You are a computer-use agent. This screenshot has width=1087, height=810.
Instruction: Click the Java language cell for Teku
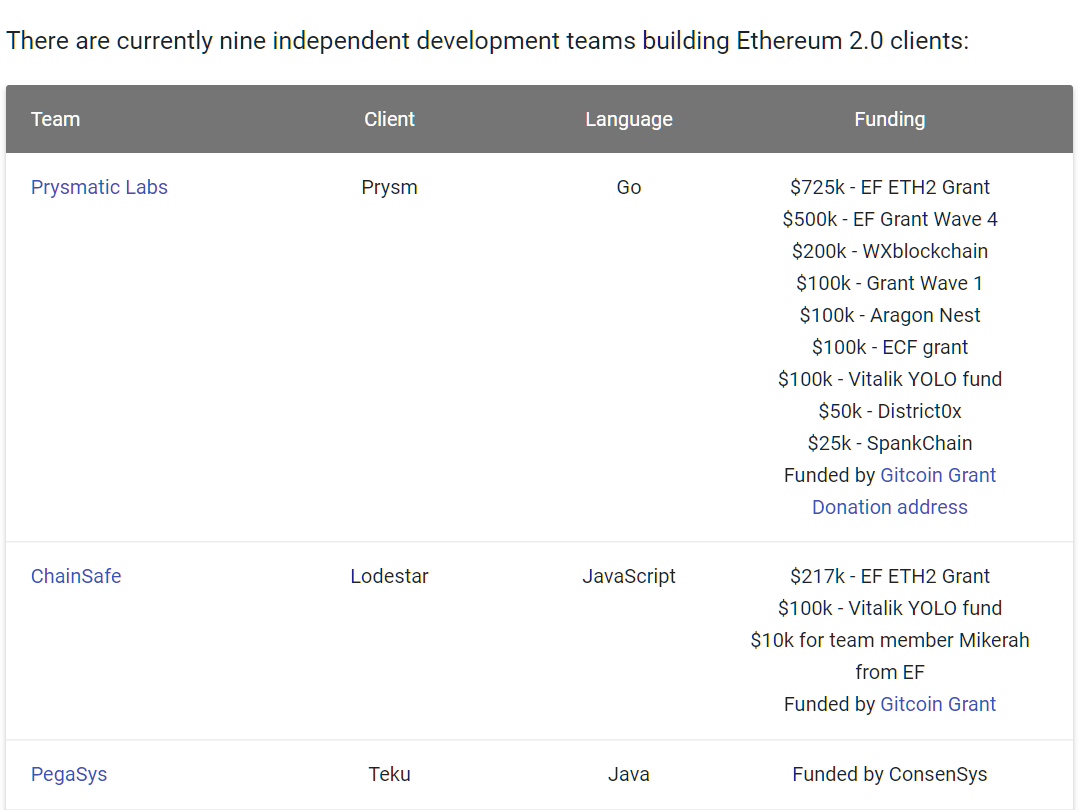click(628, 774)
